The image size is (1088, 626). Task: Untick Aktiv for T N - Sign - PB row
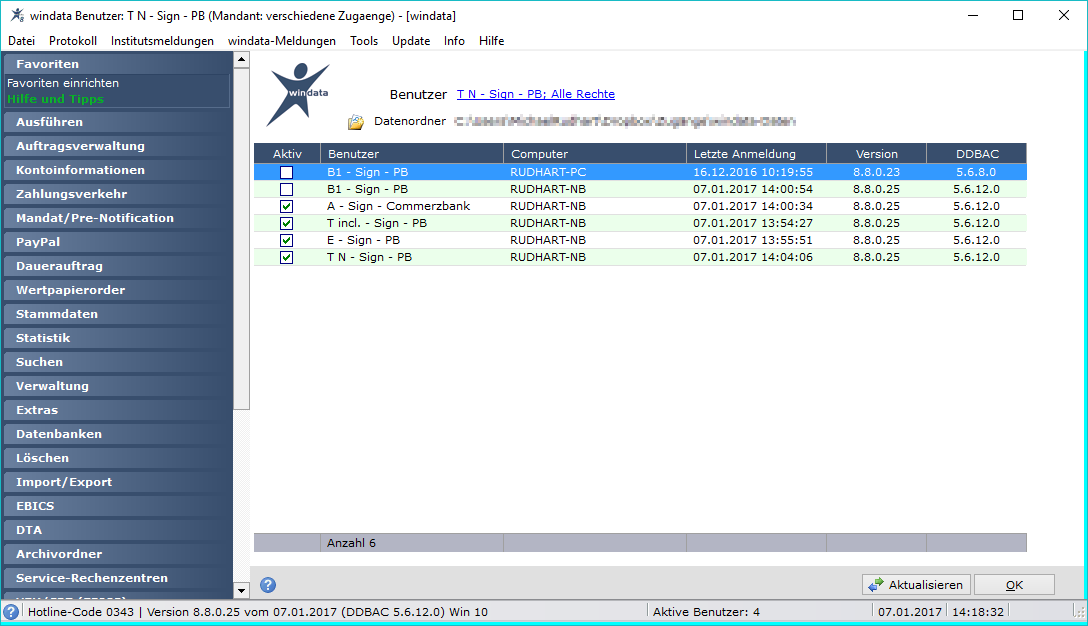pyautogui.click(x=287, y=257)
